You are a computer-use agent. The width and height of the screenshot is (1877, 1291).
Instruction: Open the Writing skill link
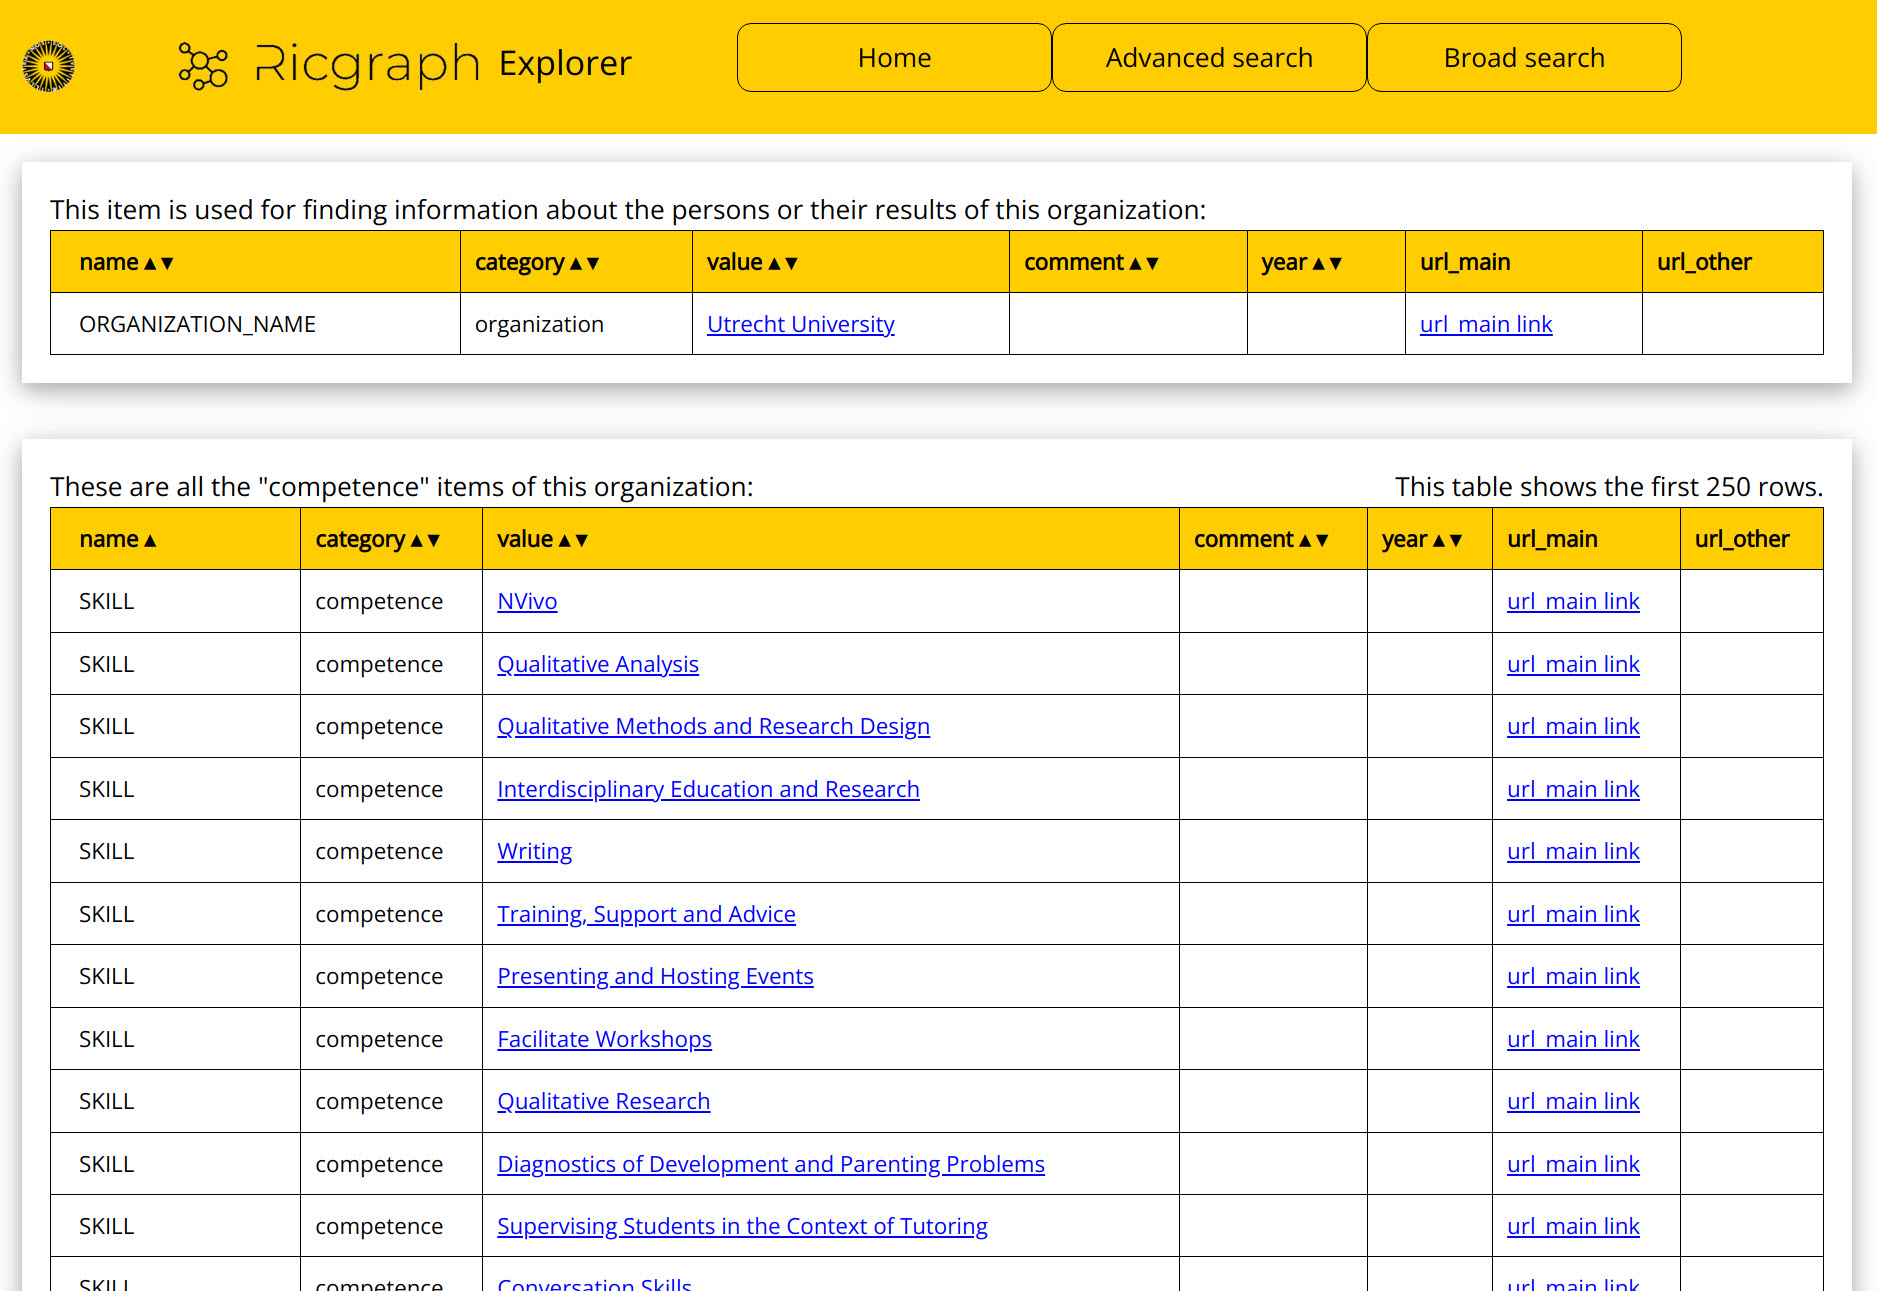point(534,851)
